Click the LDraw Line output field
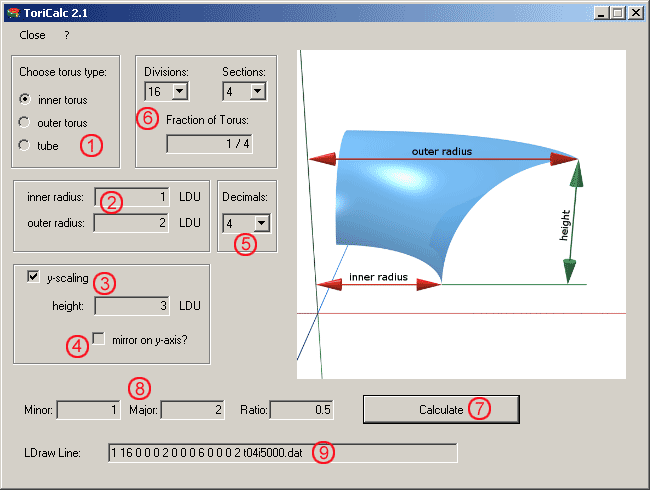This screenshot has height=490, width=650. point(283,453)
